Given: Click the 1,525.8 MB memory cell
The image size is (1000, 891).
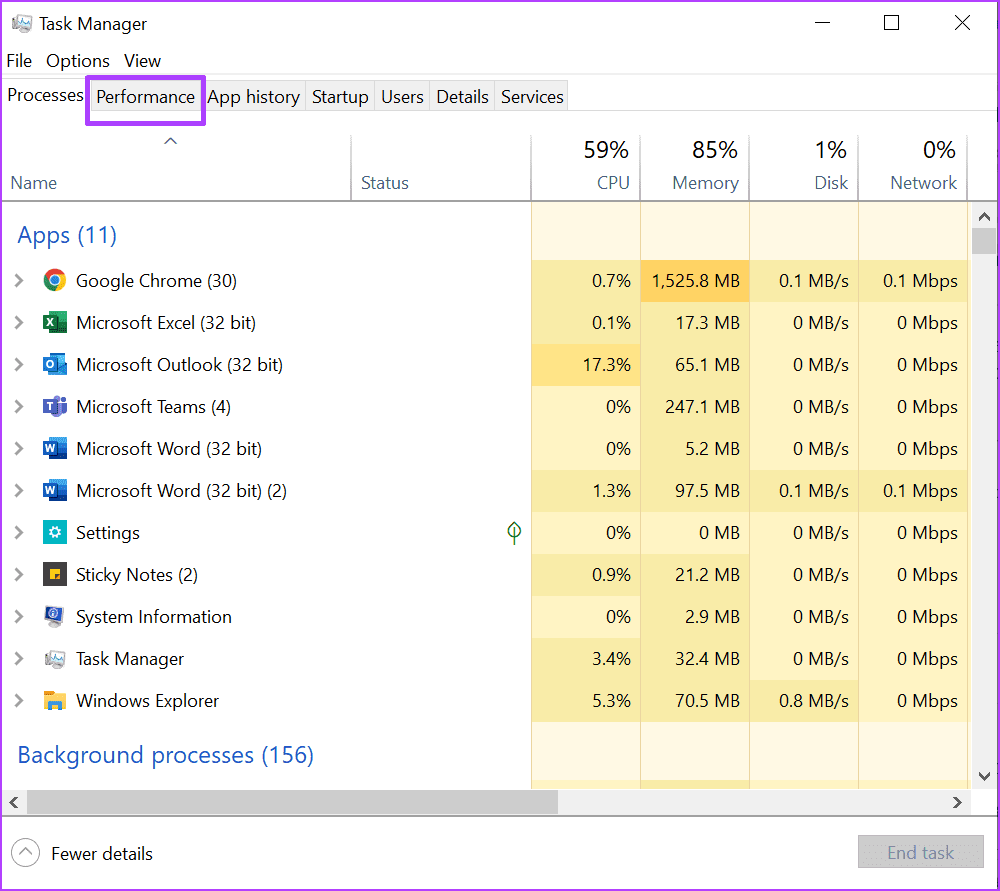Looking at the screenshot, I should 695,281.
